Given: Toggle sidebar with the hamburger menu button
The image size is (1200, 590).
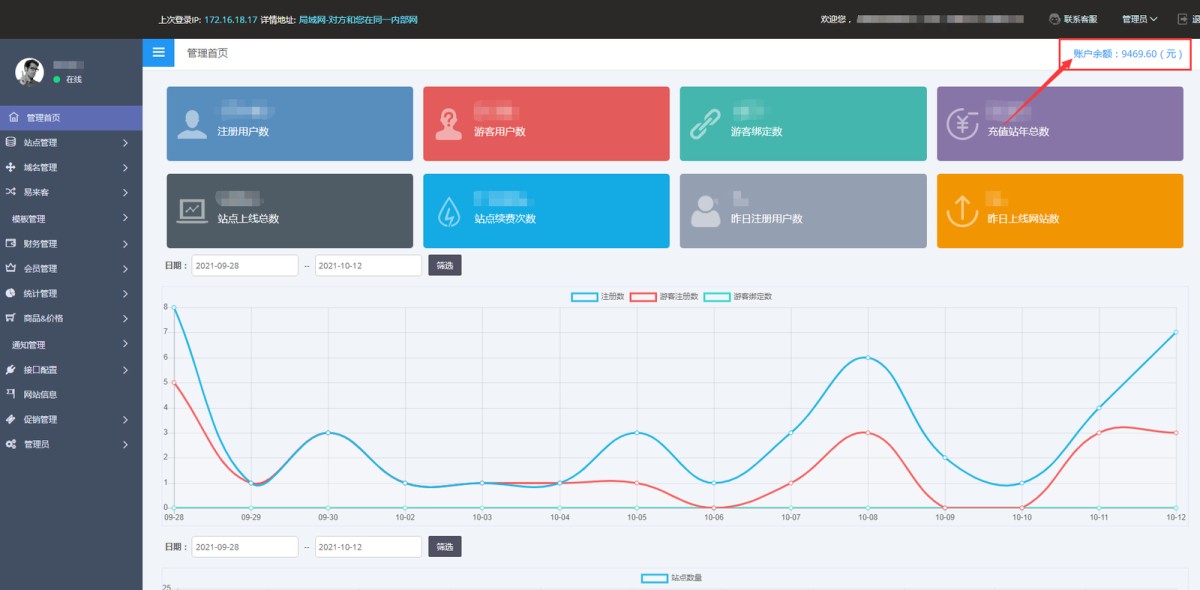Looking at the screenshot, I should tap(158, 52).
